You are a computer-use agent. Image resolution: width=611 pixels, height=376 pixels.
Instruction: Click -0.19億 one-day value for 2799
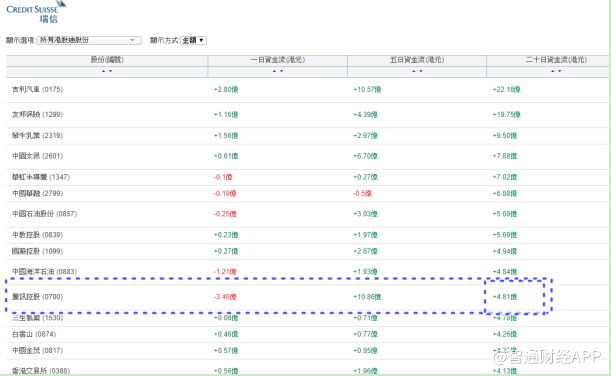[x=225, y=193]
